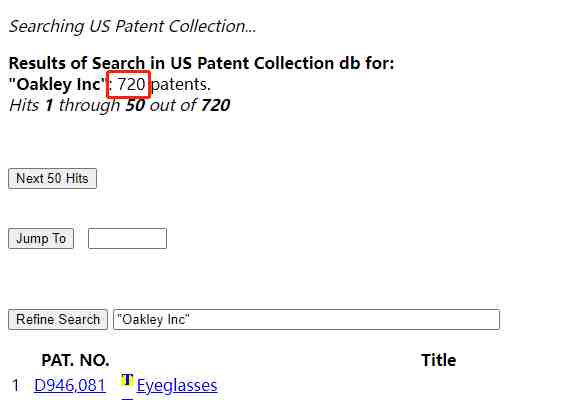Click the Next 50 Hits button
This screenshot has width=561, height=400.
[52, 178]
